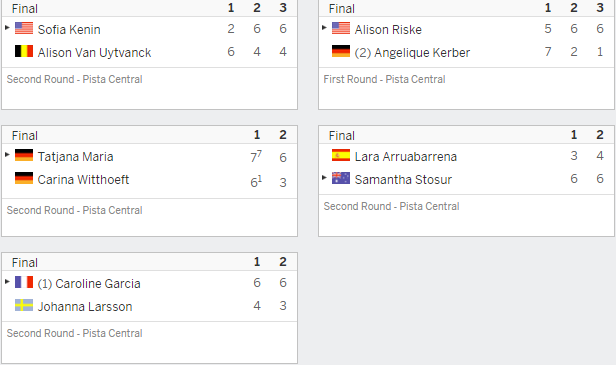Viewport: 616px width, 365px height.
Task: Click the Spanish flag beside Lara Arruabarrena
Action: coord(341,155)
